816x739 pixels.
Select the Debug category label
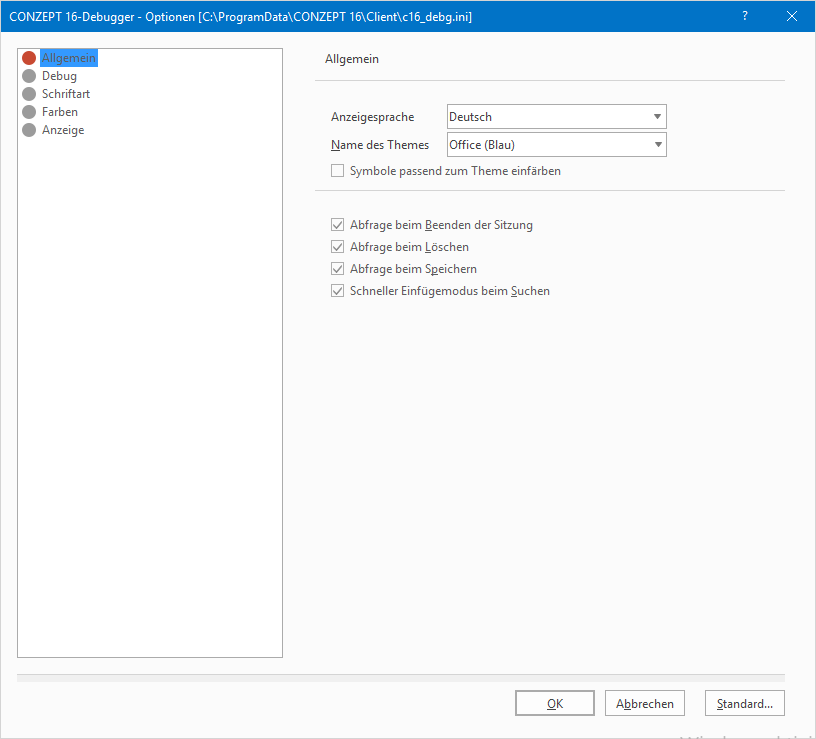[59, 76]
